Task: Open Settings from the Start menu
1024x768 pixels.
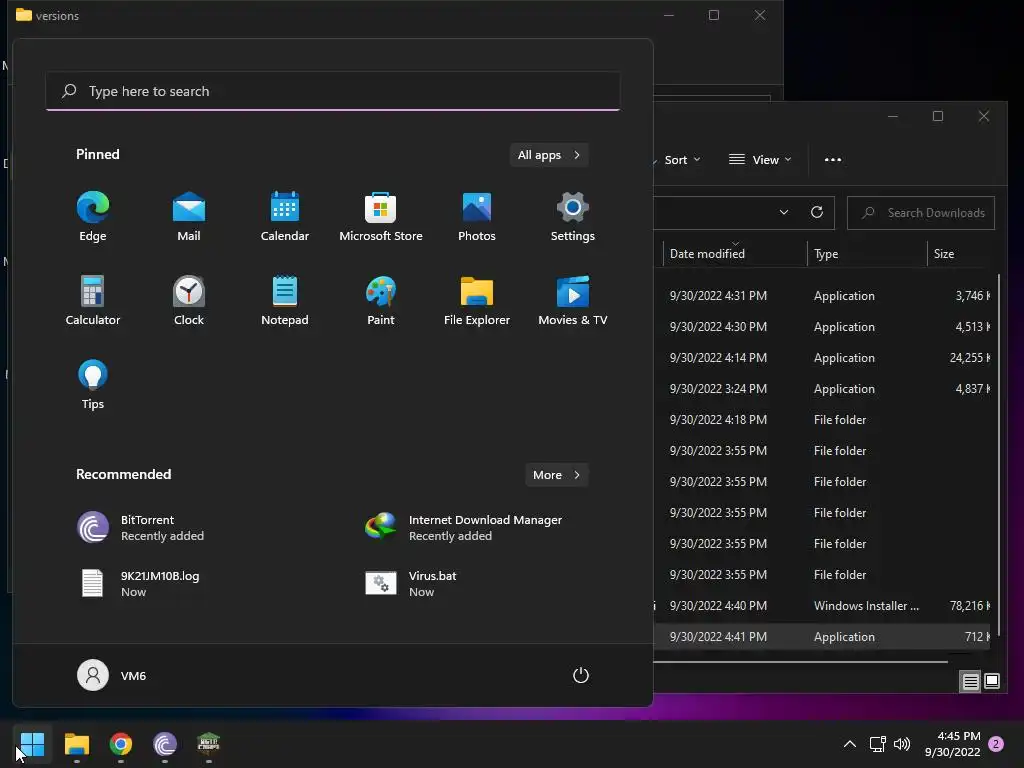Action: click(x=573, y=217)
